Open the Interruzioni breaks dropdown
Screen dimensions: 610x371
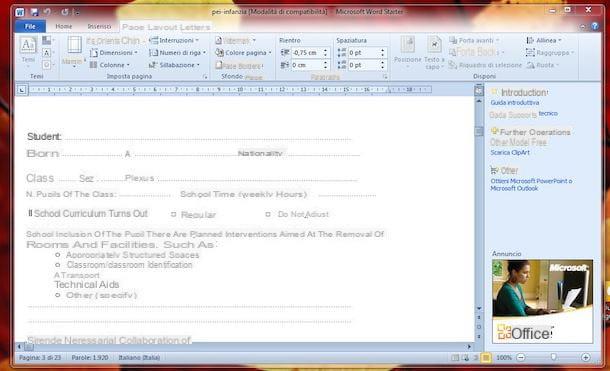click(x=174, y=40)
